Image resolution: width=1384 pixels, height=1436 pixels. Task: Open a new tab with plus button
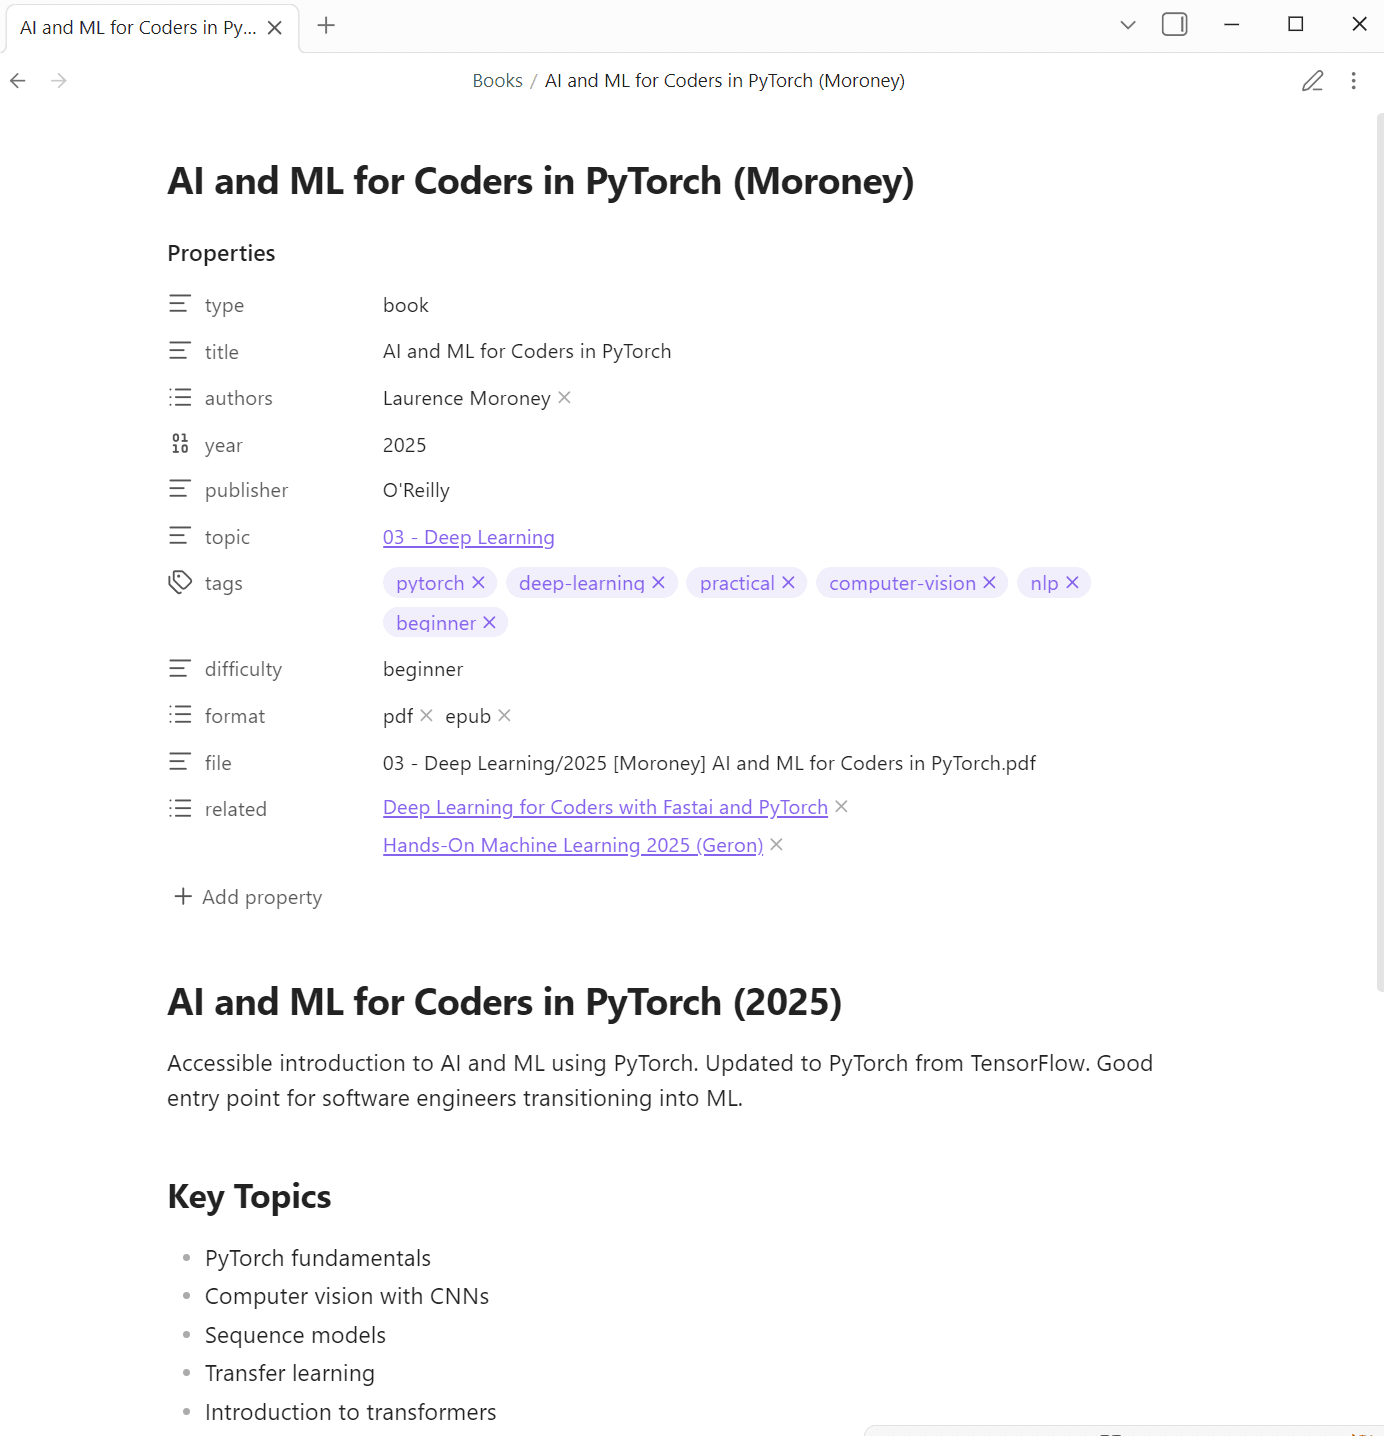click(x=326, y=26)
